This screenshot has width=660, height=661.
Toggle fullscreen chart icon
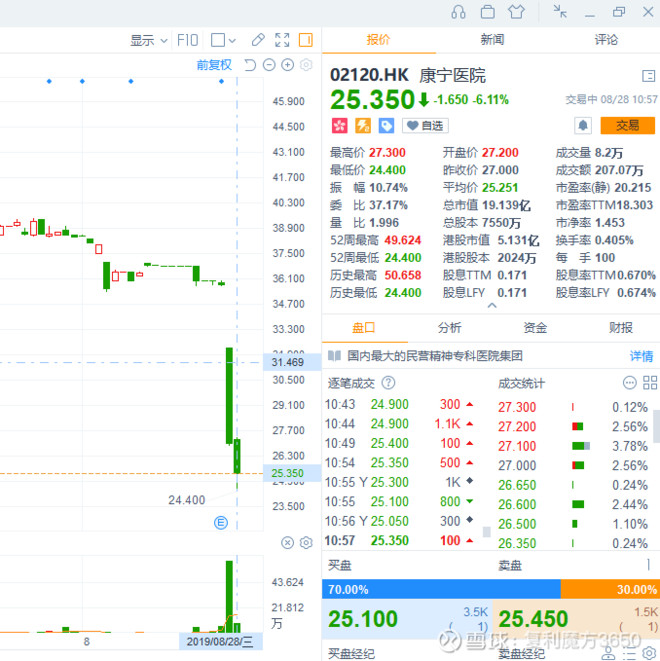[x=282, y=40]
